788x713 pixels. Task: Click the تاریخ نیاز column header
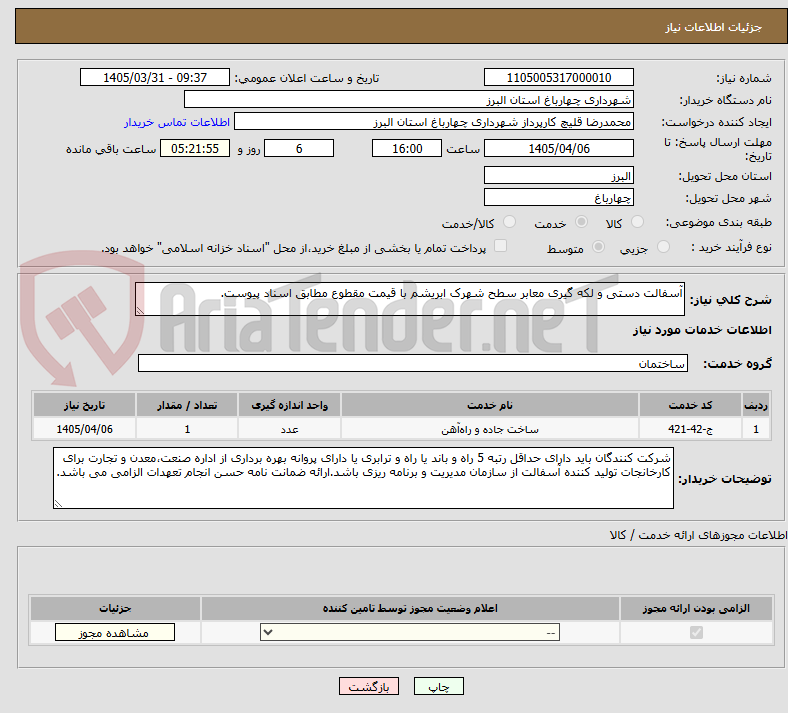[x=84, y=405]
